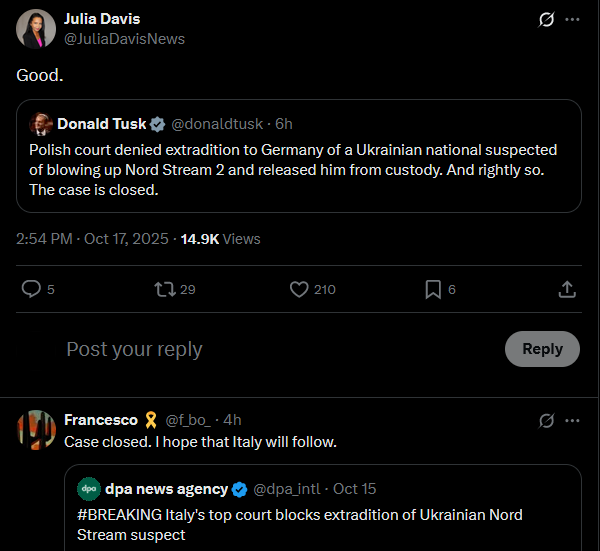The image size is (600, 551).
Task: Click Julia Davis profile avatar
Action: [36, 29]
